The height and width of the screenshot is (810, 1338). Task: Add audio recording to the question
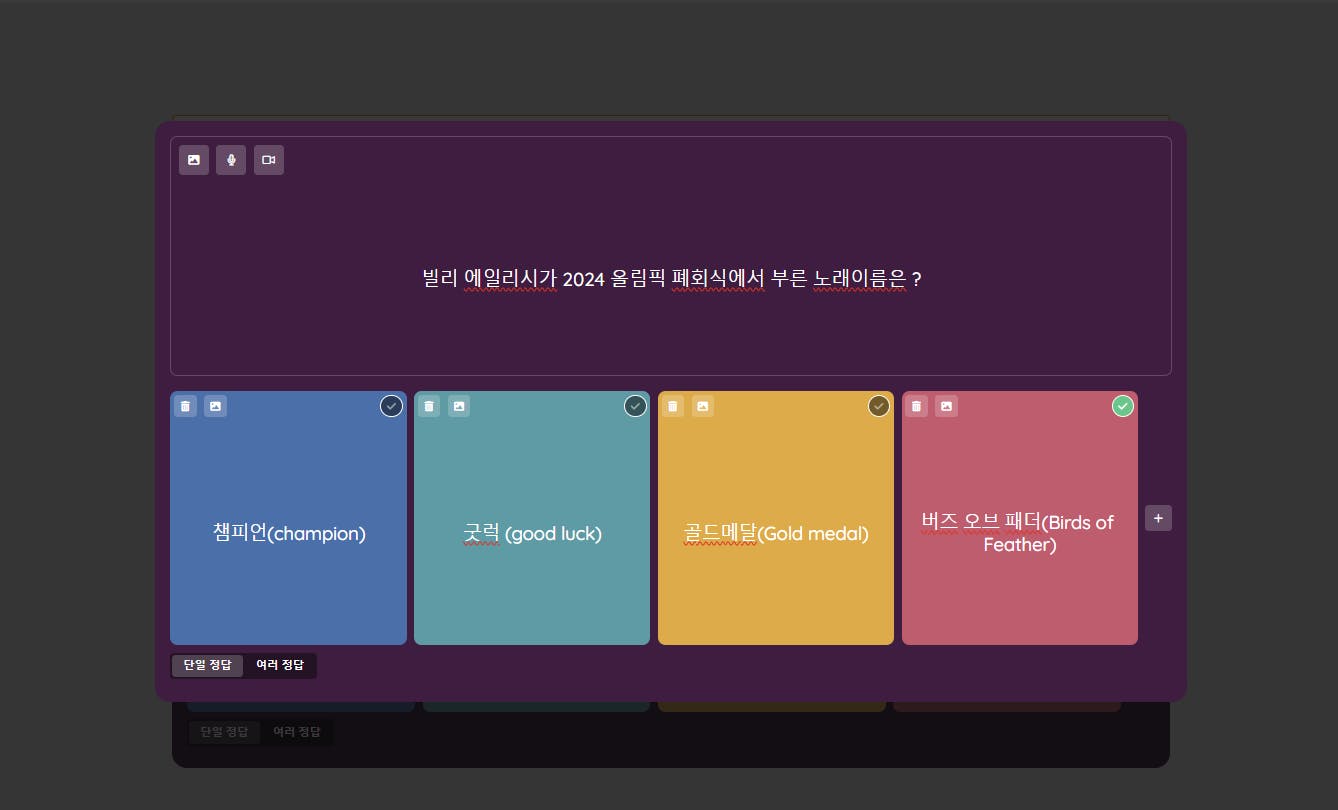[231, 160]
